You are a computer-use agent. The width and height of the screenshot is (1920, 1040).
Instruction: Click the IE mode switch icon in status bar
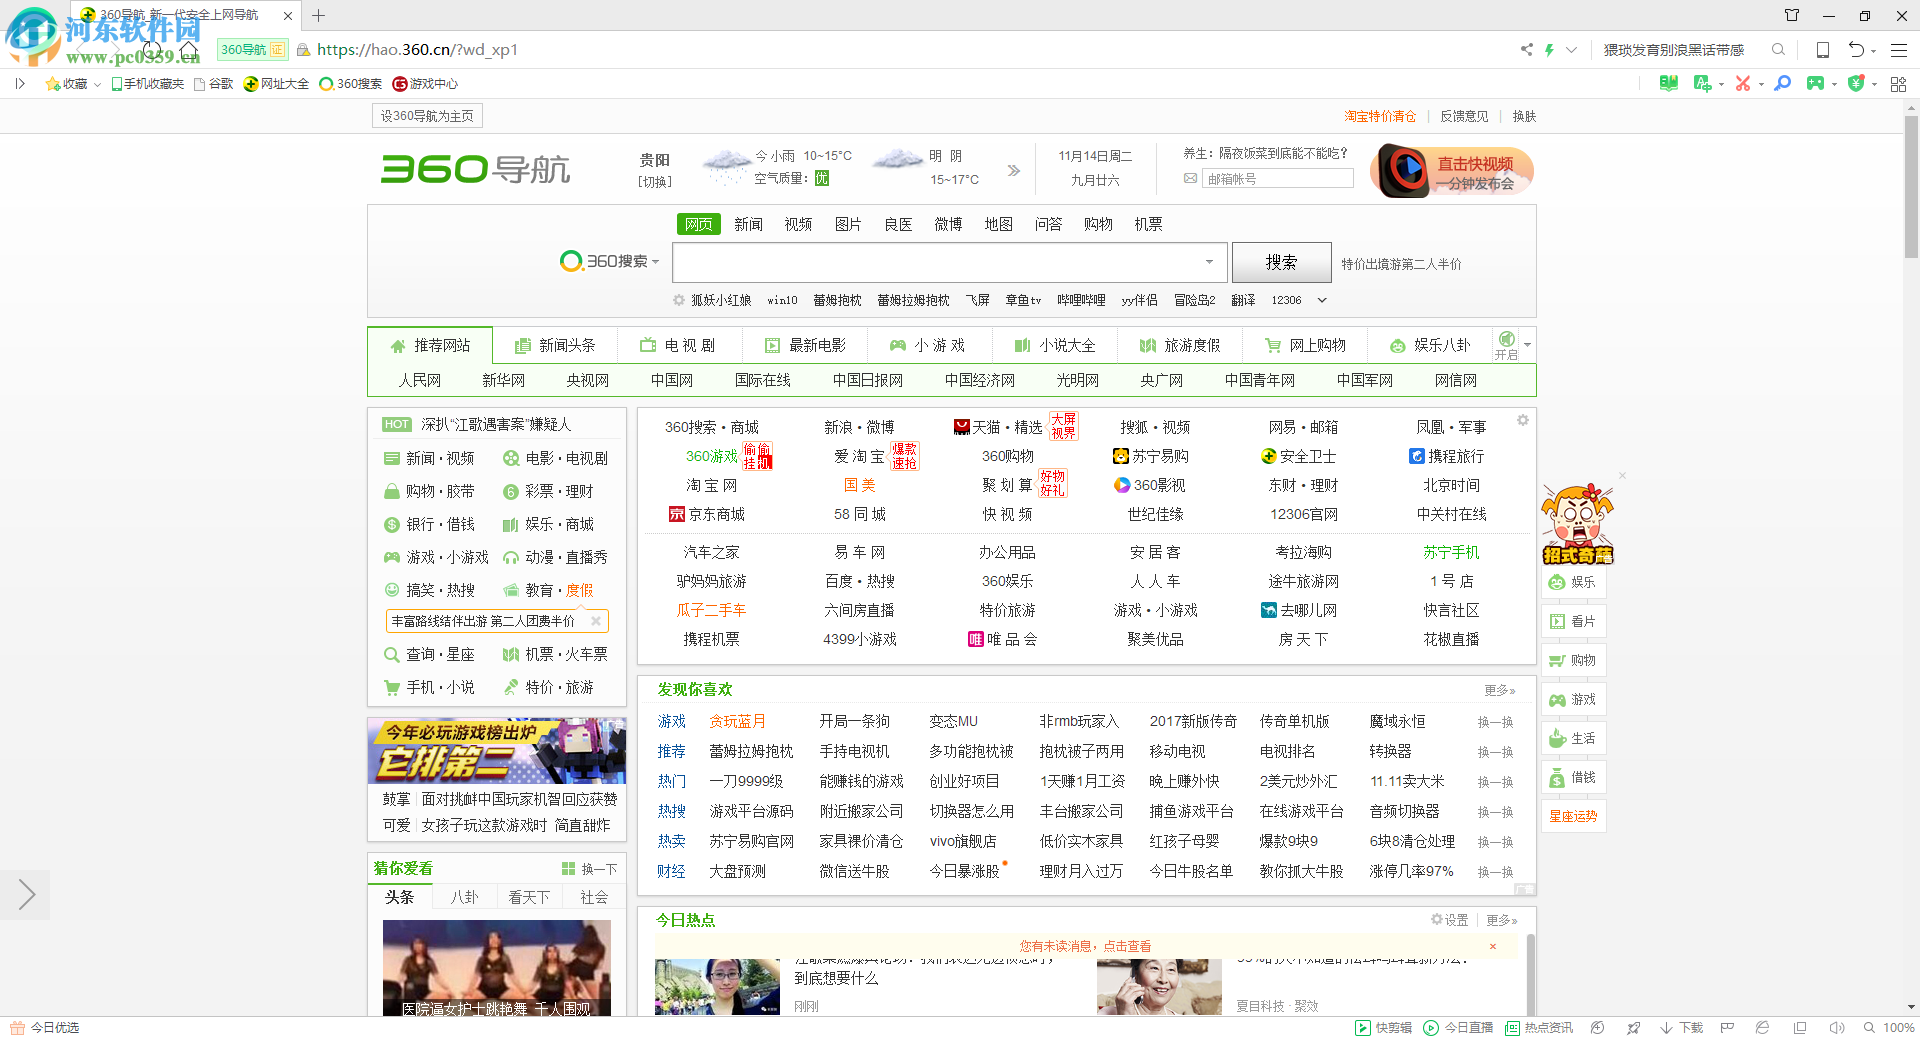[1762, 1027]
